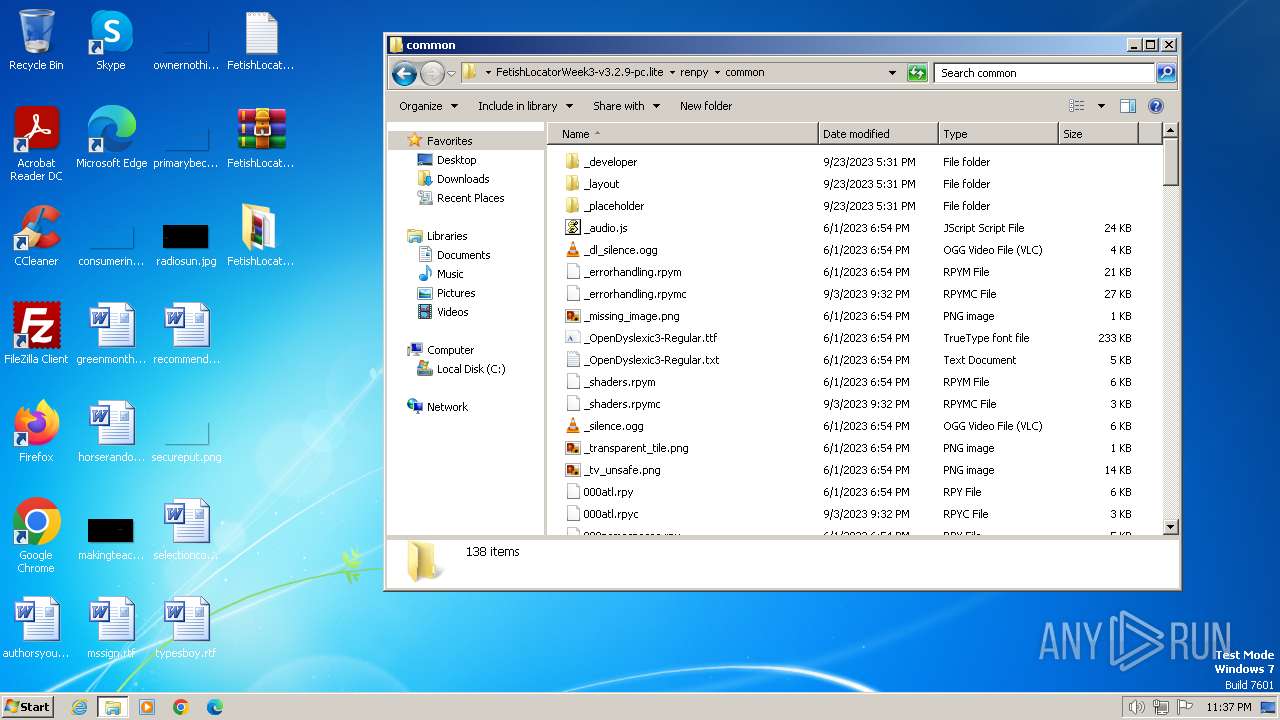Select Pictures library in the sidebar

click(x=456, y=293)
